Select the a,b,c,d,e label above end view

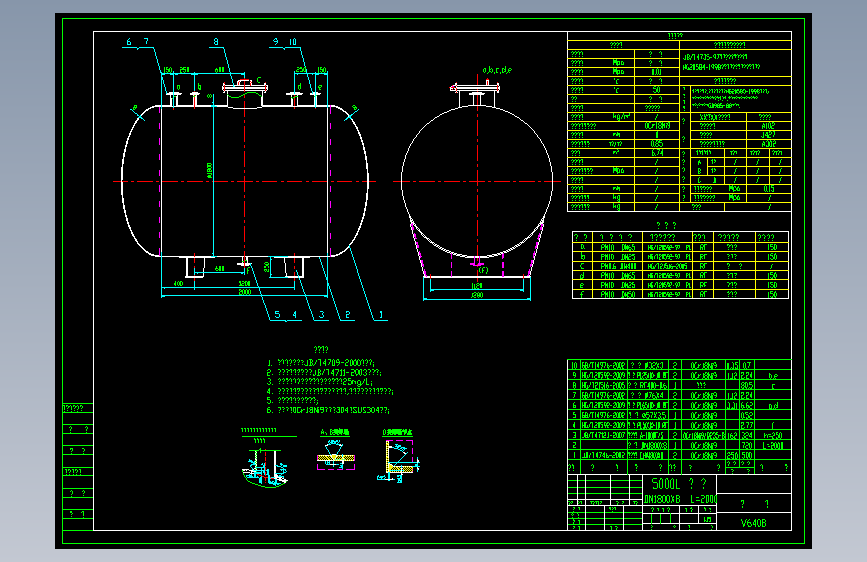(x=497, y=70)
